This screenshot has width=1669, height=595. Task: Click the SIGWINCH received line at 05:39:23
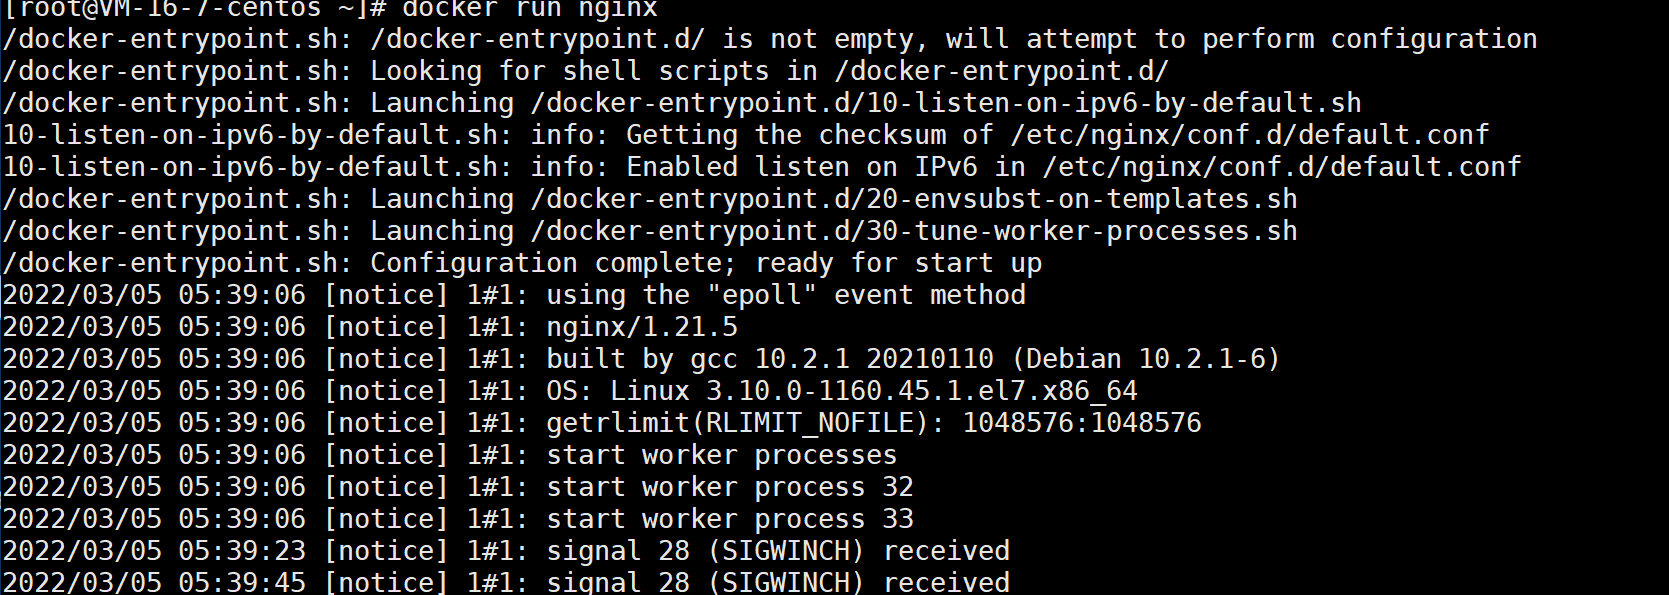tap(506, 551)
